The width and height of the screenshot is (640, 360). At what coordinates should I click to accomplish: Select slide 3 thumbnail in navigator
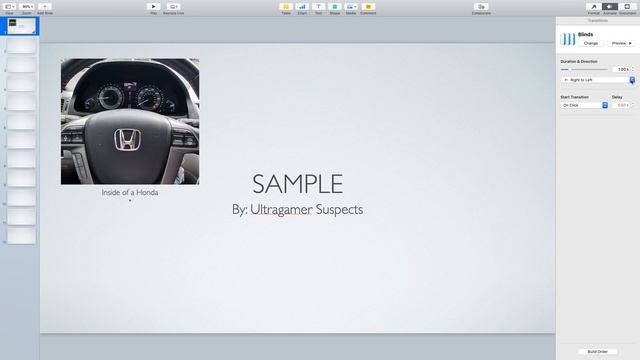point(22,64)
